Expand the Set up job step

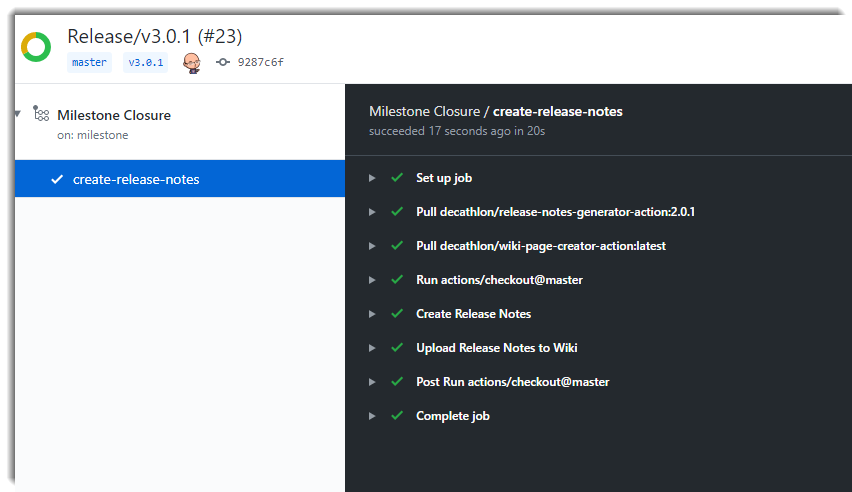coord(372,178)
